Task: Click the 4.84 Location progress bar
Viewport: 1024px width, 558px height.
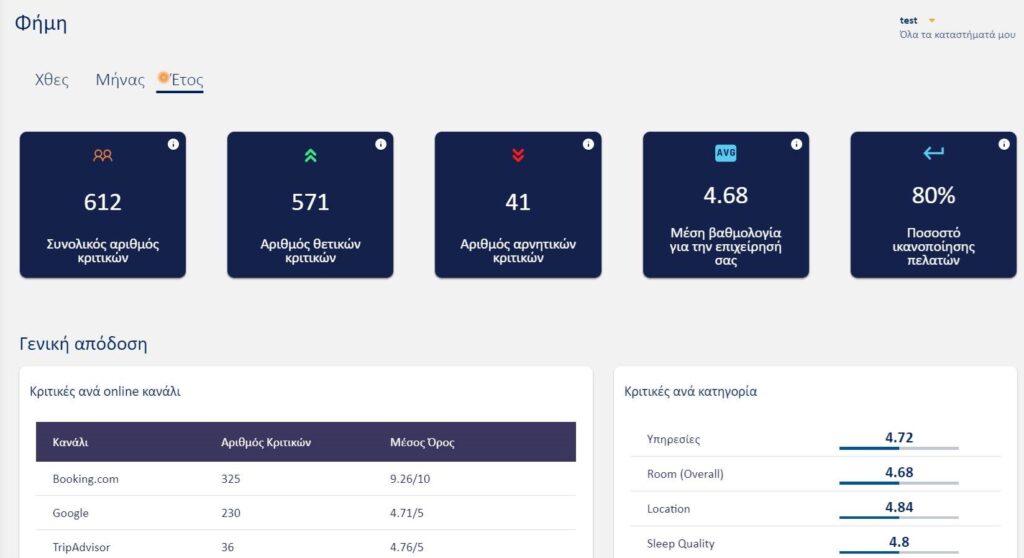Action: pos(899,517)
